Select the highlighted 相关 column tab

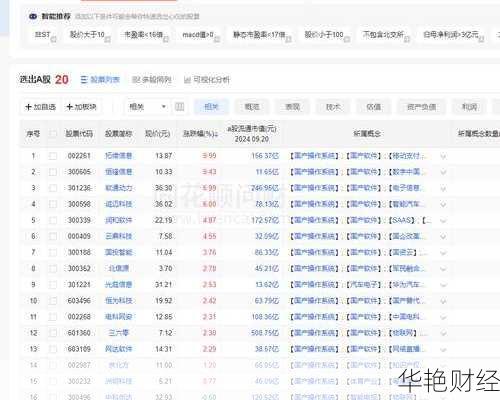(211, 107)
